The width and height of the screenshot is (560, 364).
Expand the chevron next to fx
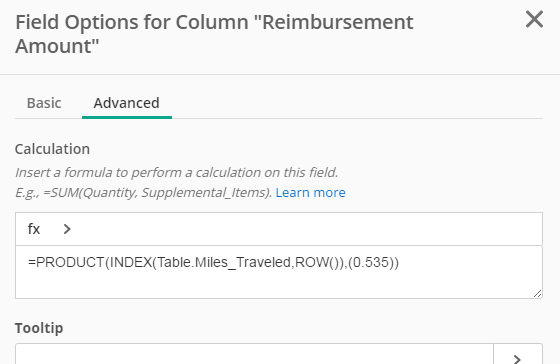(67, 229)
